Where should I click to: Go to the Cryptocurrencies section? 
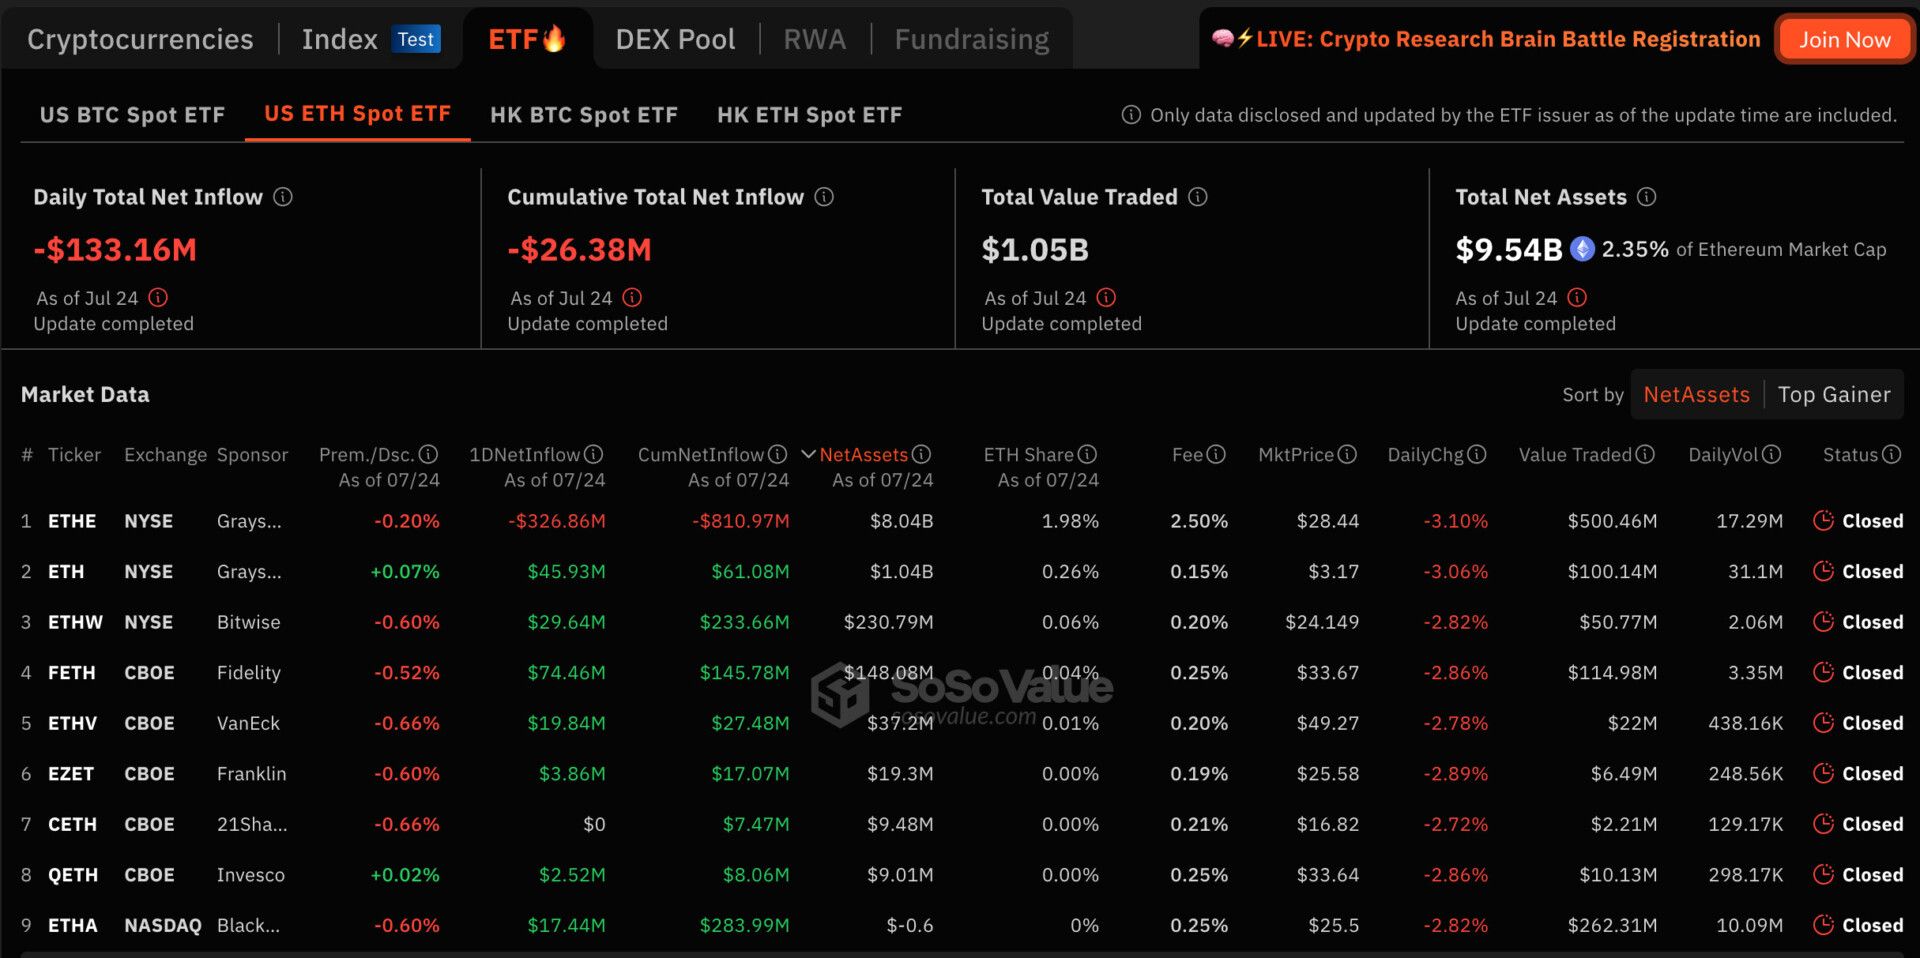(x=140, y=40)
